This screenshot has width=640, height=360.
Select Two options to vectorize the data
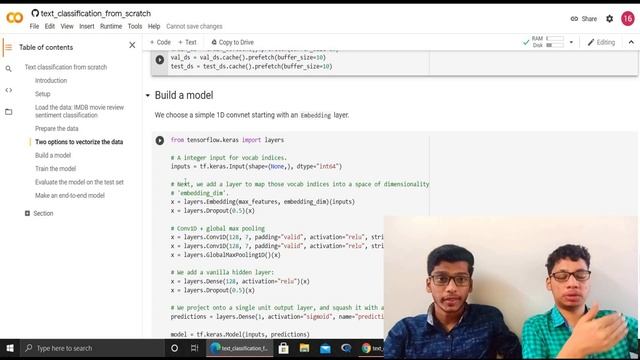coord(79,142)
